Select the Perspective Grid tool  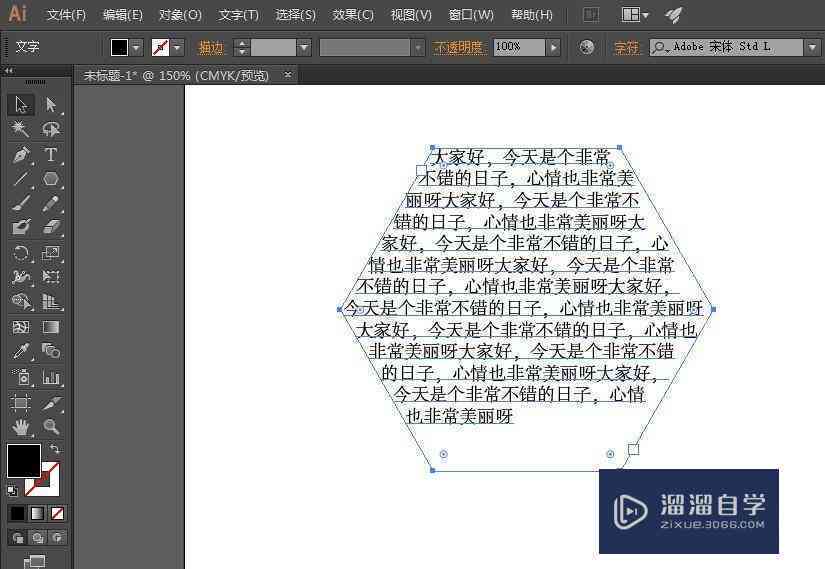[x=51, y=302]
